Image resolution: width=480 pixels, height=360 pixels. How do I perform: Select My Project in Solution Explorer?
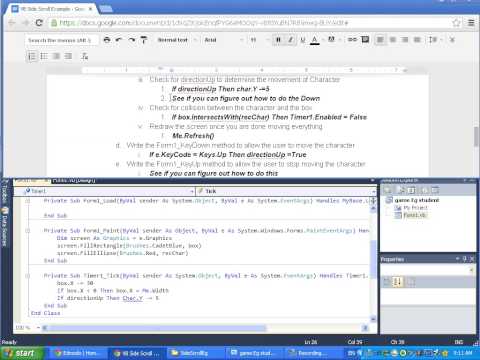(x=411, y=208)
